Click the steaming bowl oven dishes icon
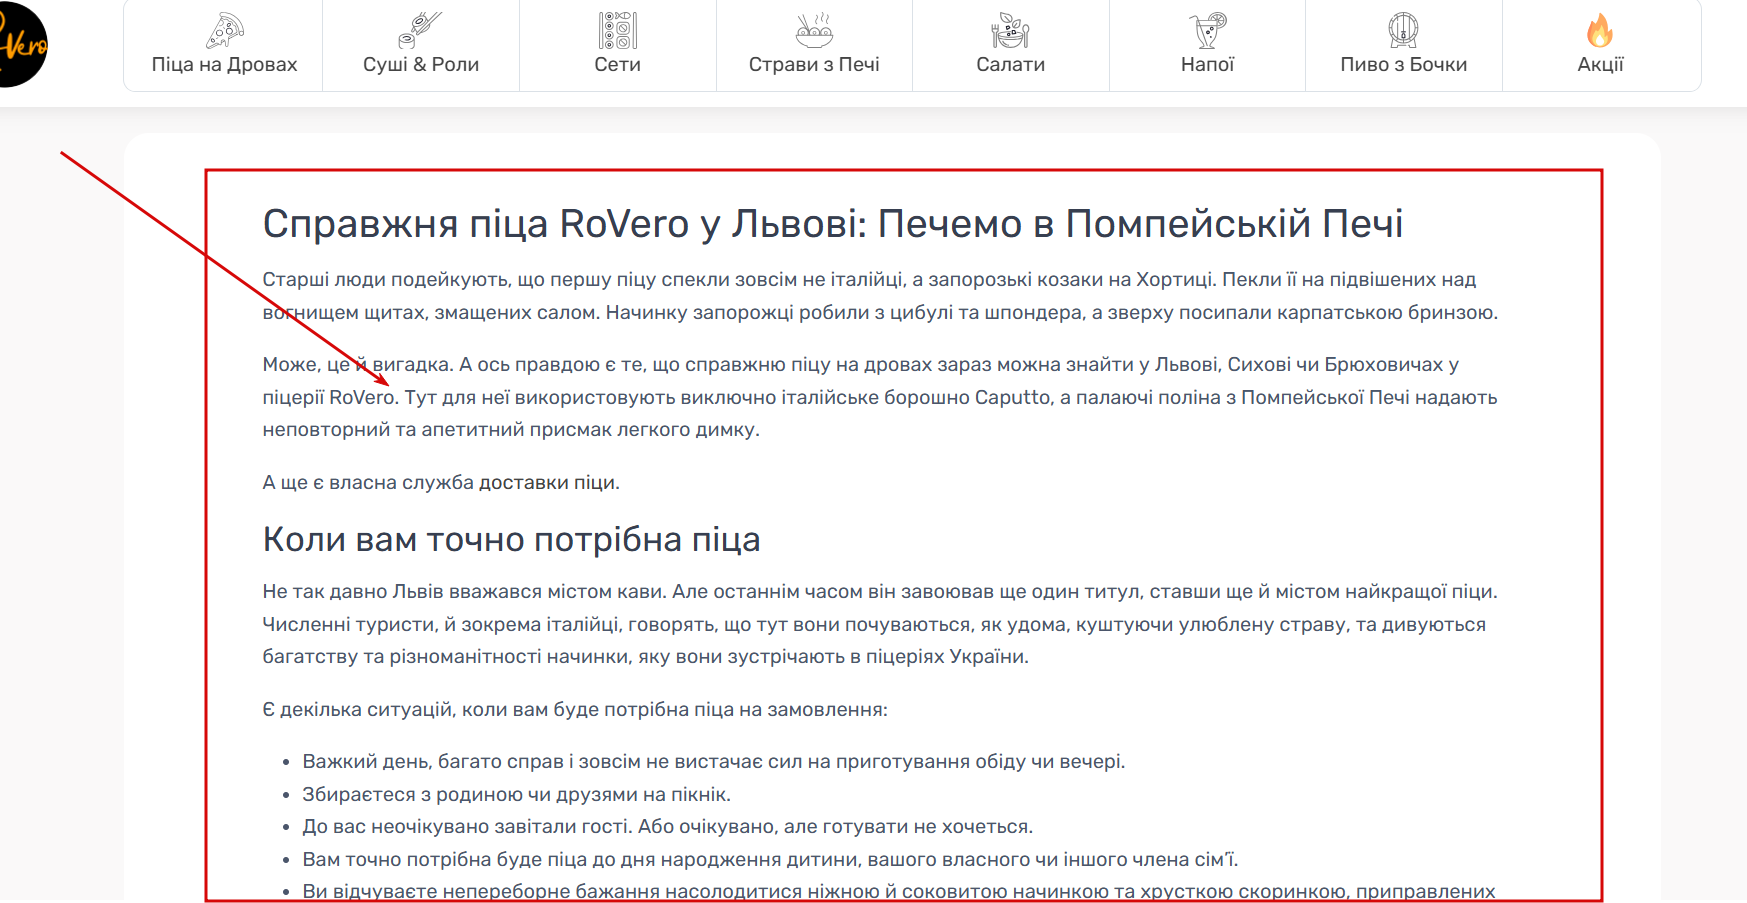The width and height of the screenshot is (1747, 903). coord(814,30)
